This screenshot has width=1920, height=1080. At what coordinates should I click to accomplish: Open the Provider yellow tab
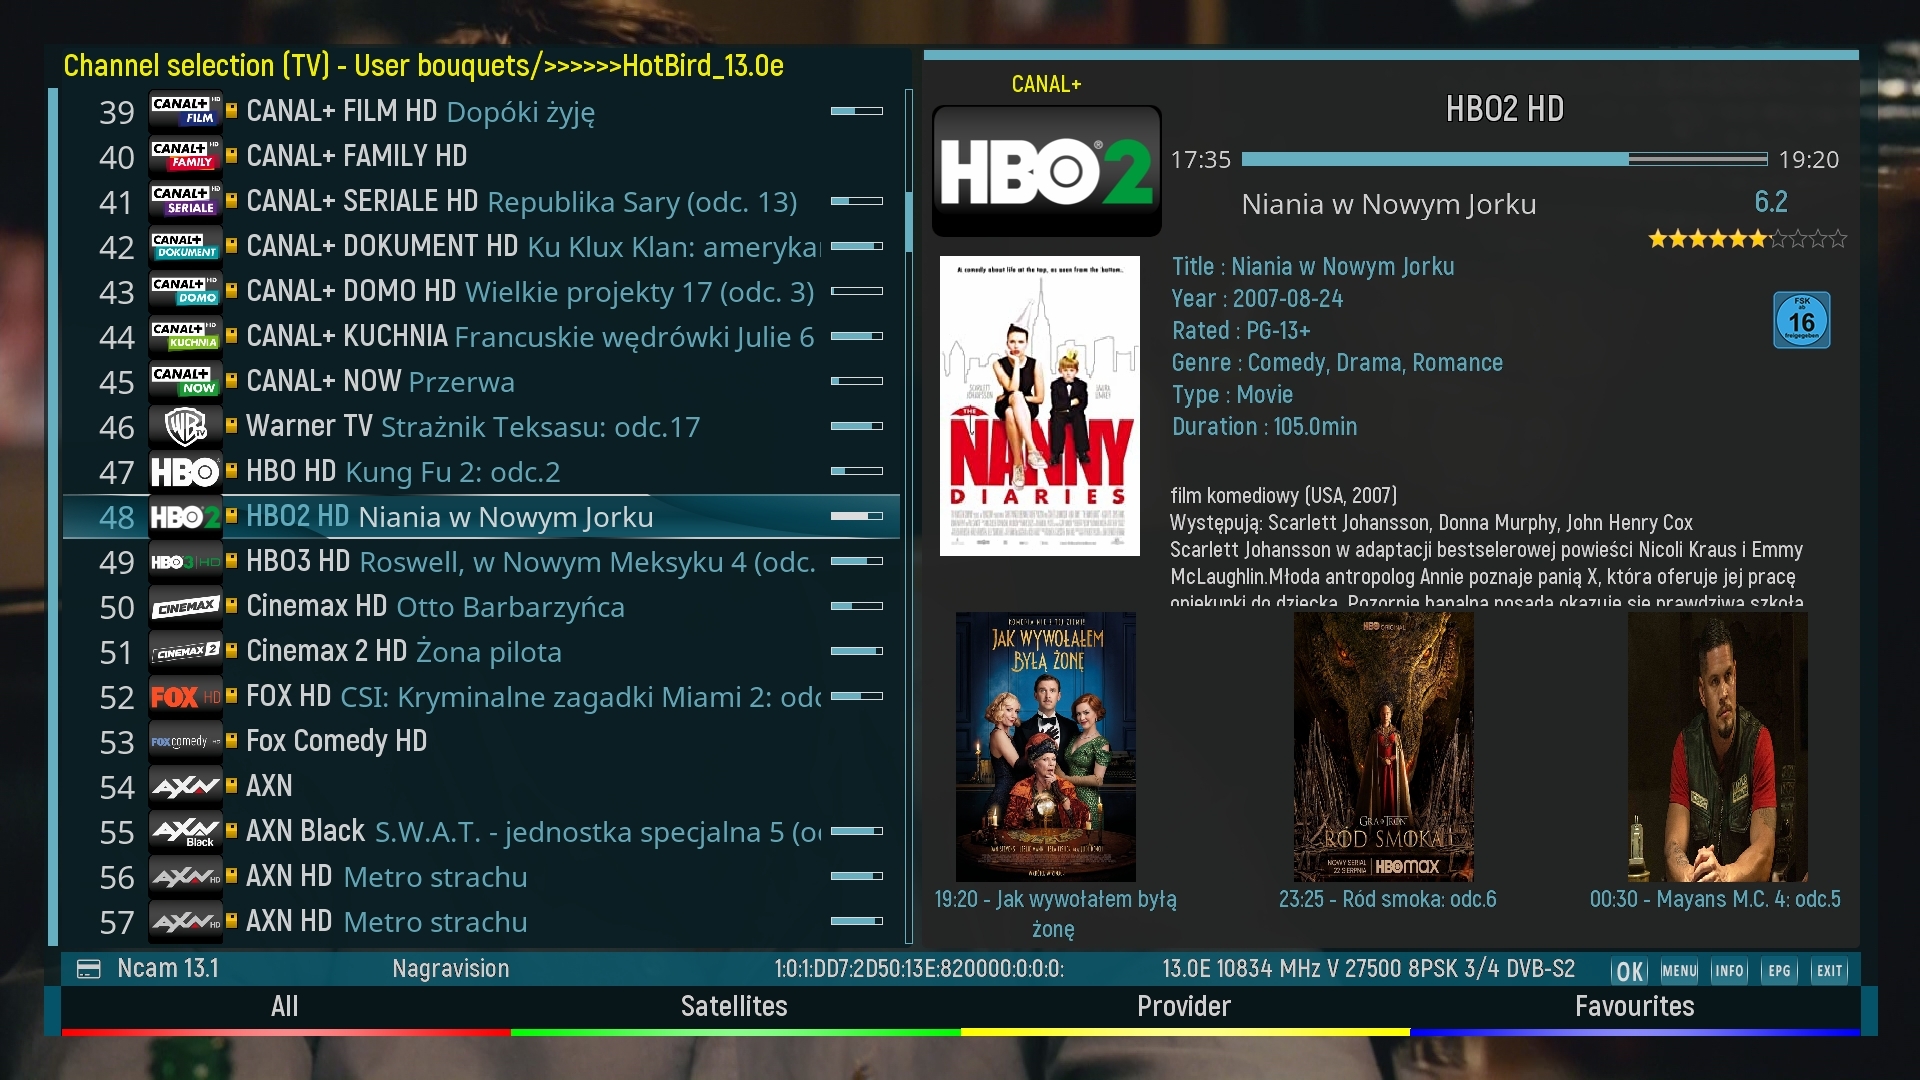coord(1184,1009)
